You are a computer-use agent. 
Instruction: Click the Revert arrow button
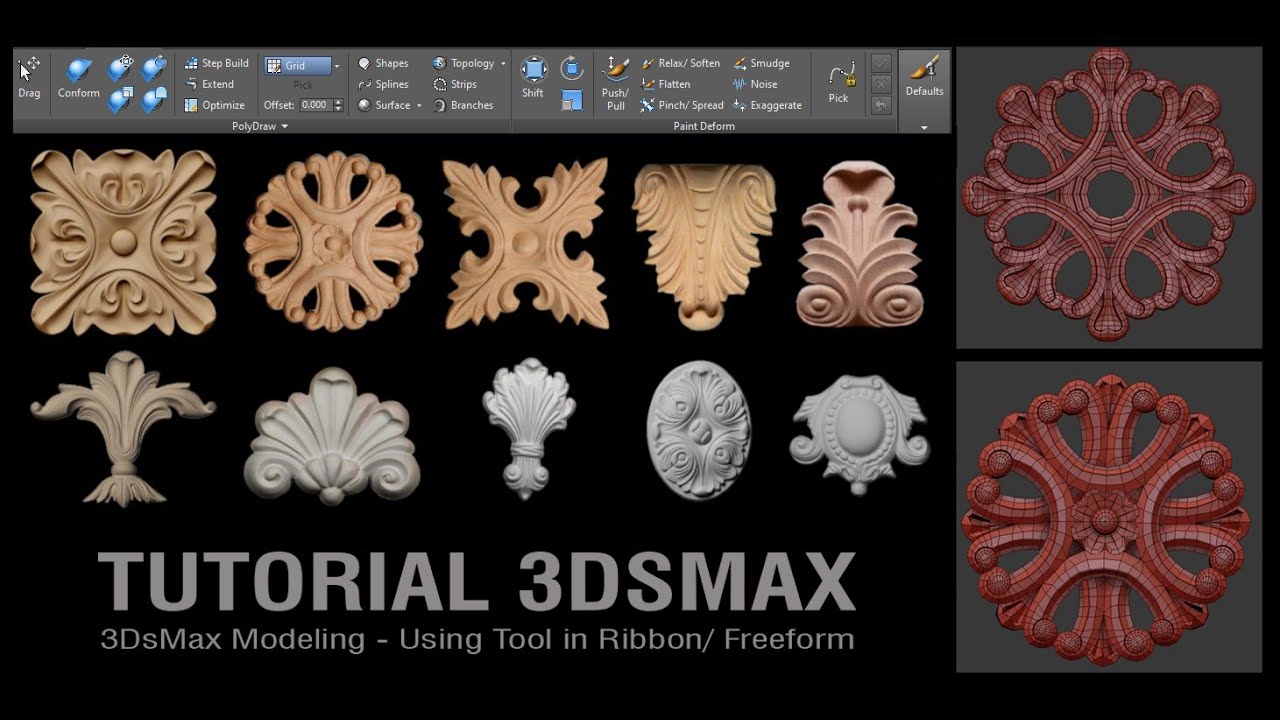tap(881, 105)
